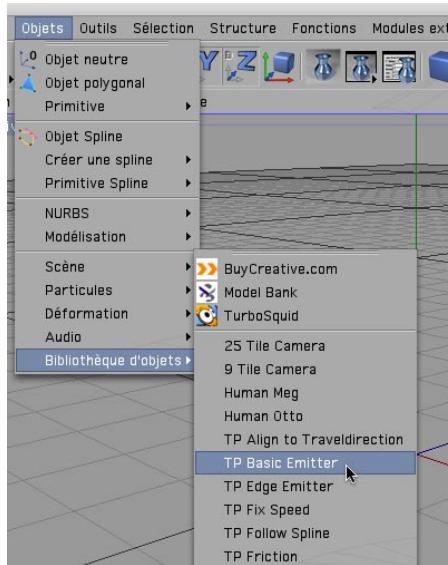Toggle the Z axis lock
The image size is (448, 565).
tap(241, 66)
